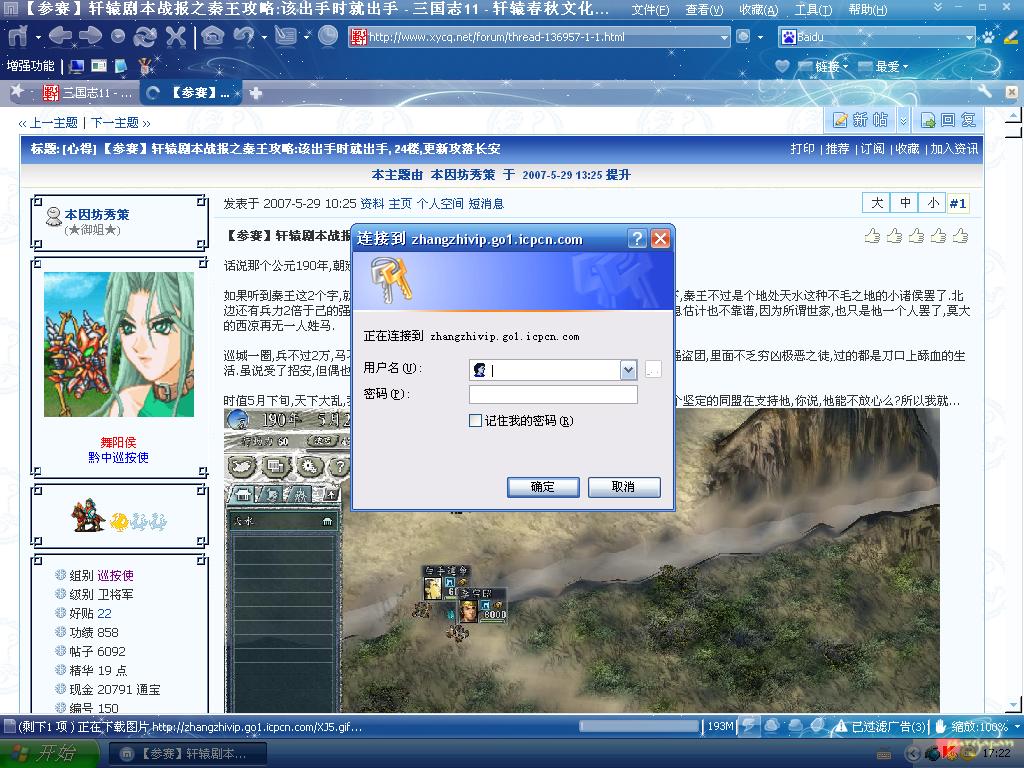Click the password 密码 input field
The width and height of the screenshot is (1024, 768).
(553, 394)
